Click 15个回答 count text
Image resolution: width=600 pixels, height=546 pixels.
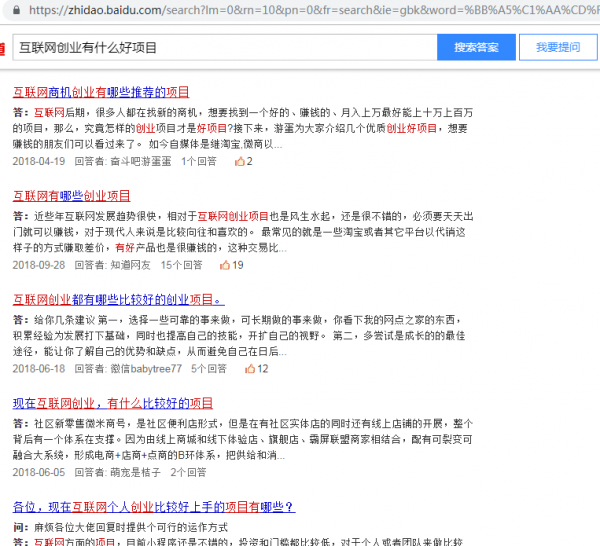point(181,265)
